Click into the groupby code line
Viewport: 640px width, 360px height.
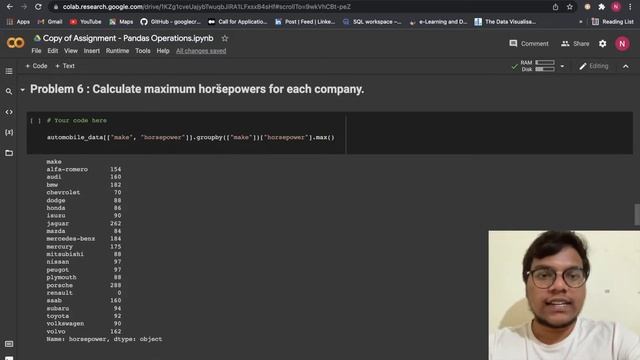pos(191,138)
